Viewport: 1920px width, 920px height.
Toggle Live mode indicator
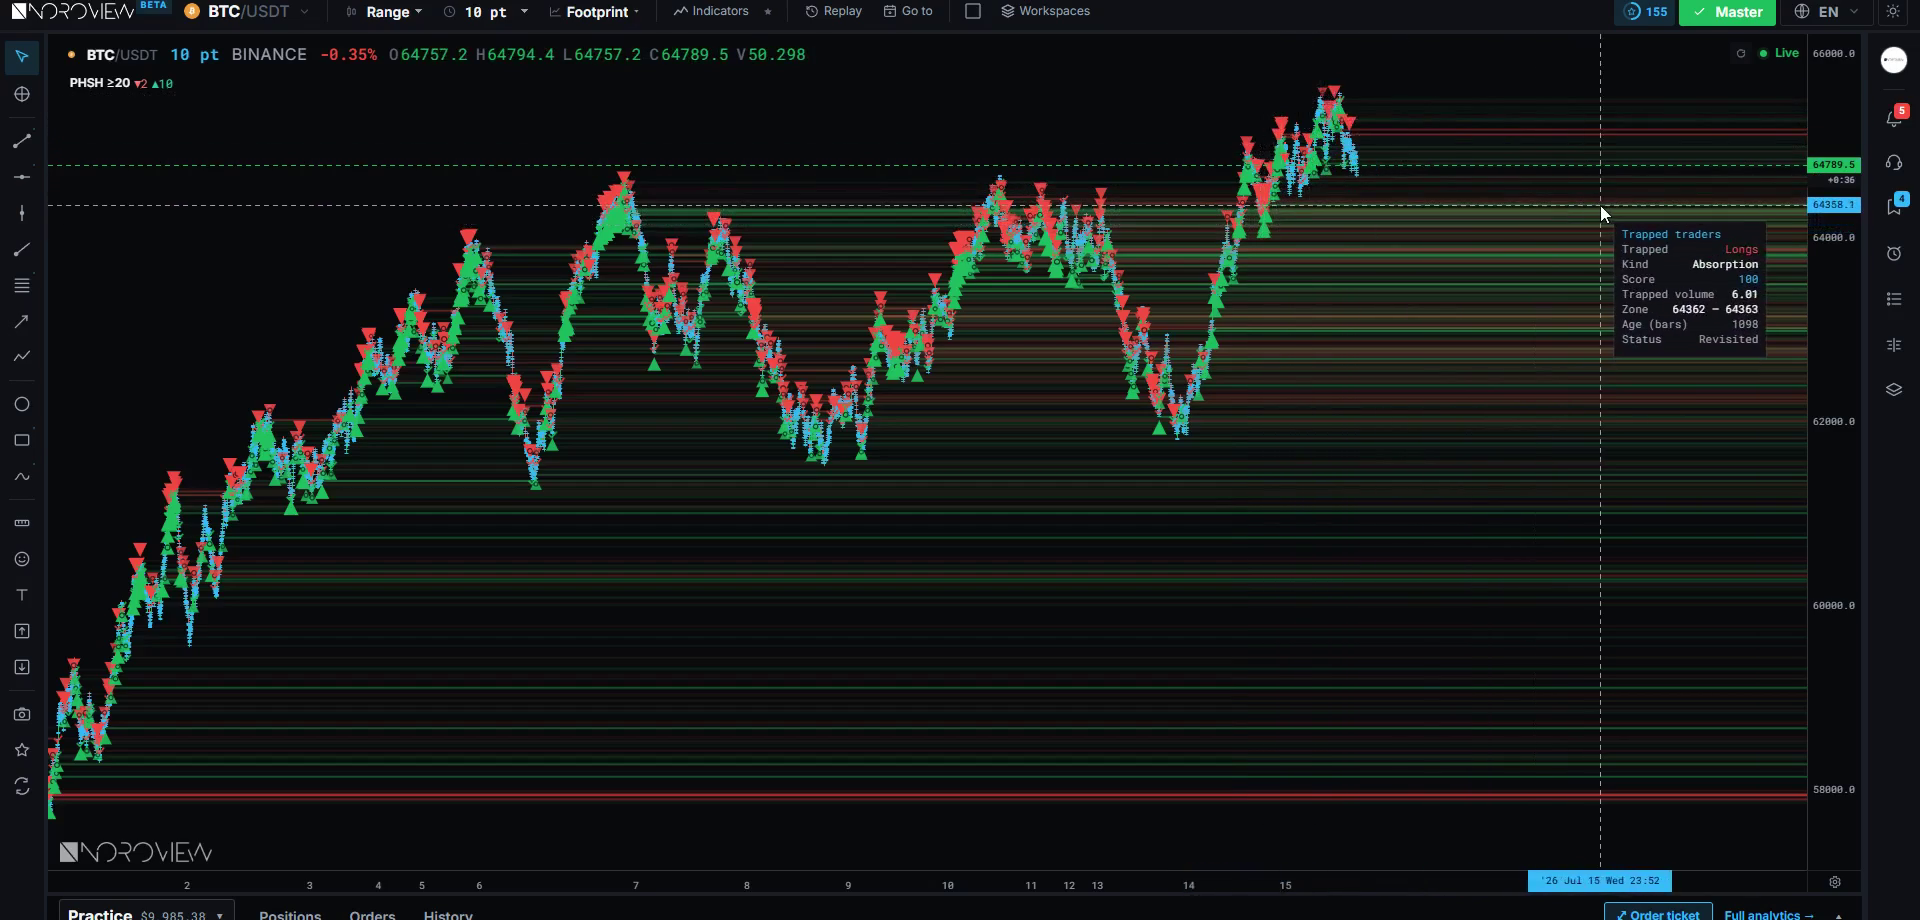point(1779,54)
